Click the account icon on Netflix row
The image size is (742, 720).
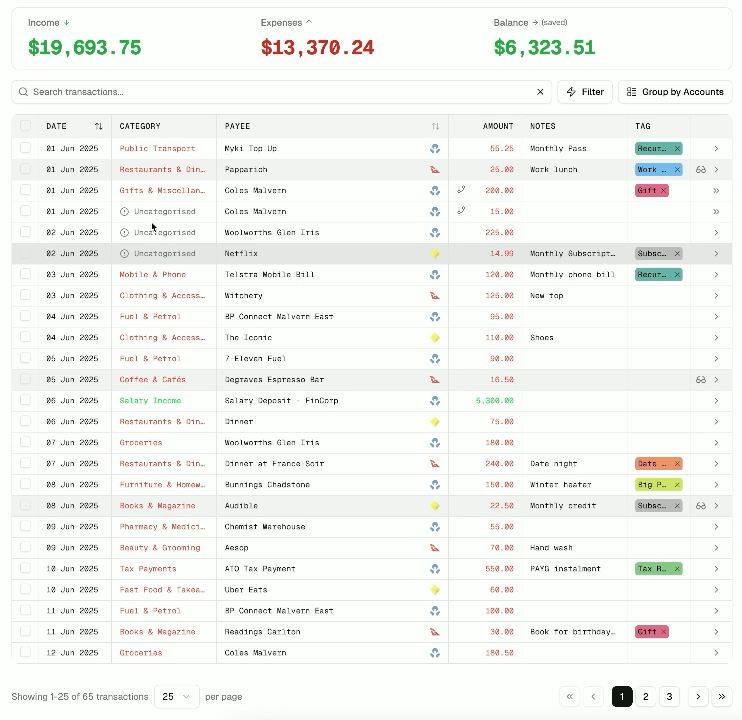pyautogui.click(x=435, y=254)
